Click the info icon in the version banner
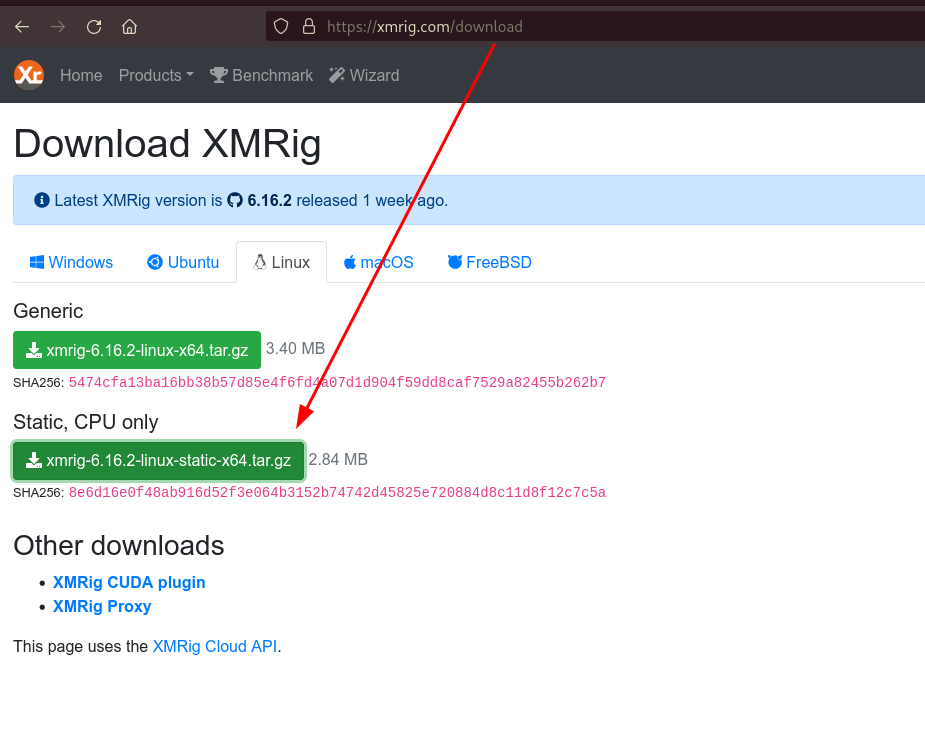Image resolution: width=925 pixels, height=738 pixels. [x=41, y=200]
